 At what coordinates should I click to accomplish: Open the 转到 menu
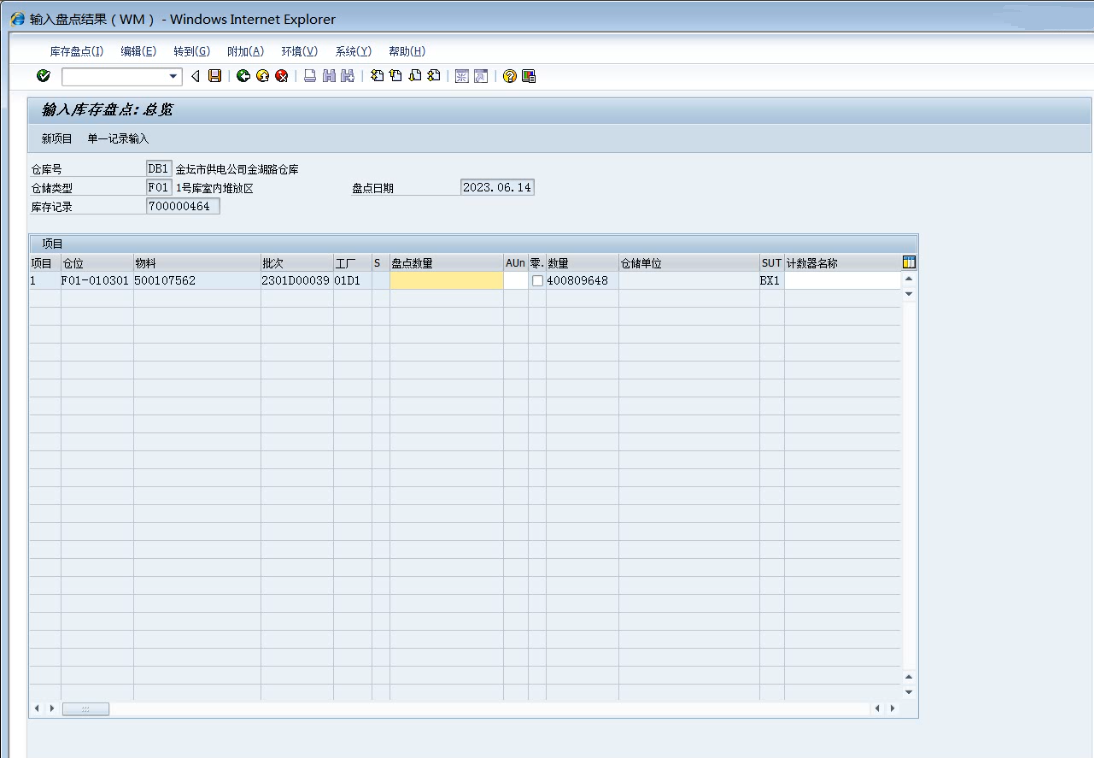click(190, 51)
